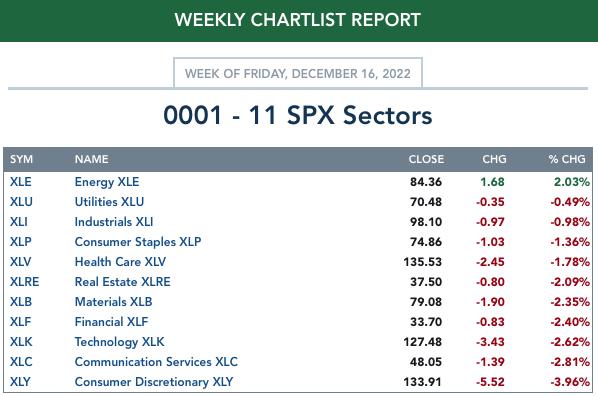Image resolution: width=598 pixels, height=396 pixels.
Task: Sort by % CHG column header
Action: tap(567, 159)
